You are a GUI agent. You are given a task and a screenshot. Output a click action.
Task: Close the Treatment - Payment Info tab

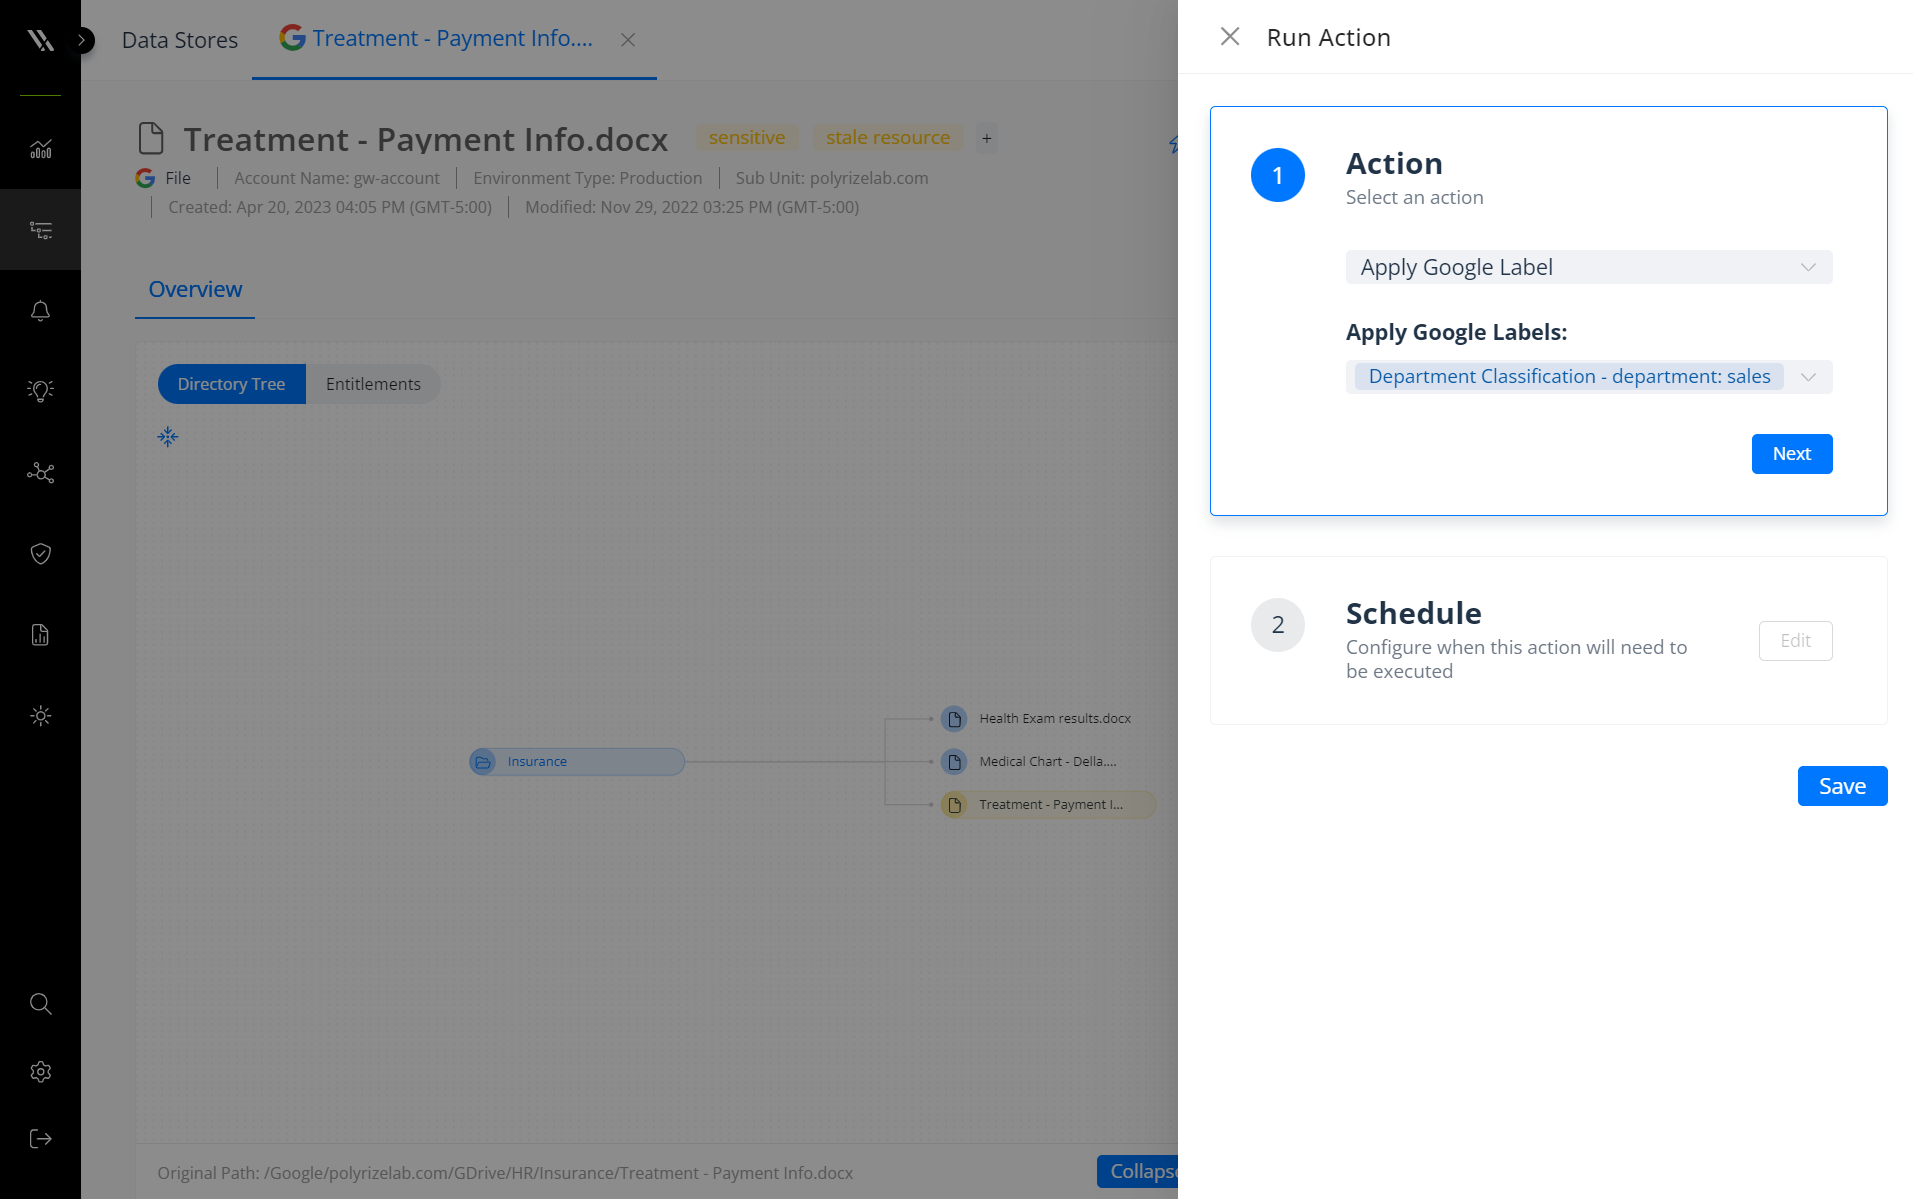[628, 40]
